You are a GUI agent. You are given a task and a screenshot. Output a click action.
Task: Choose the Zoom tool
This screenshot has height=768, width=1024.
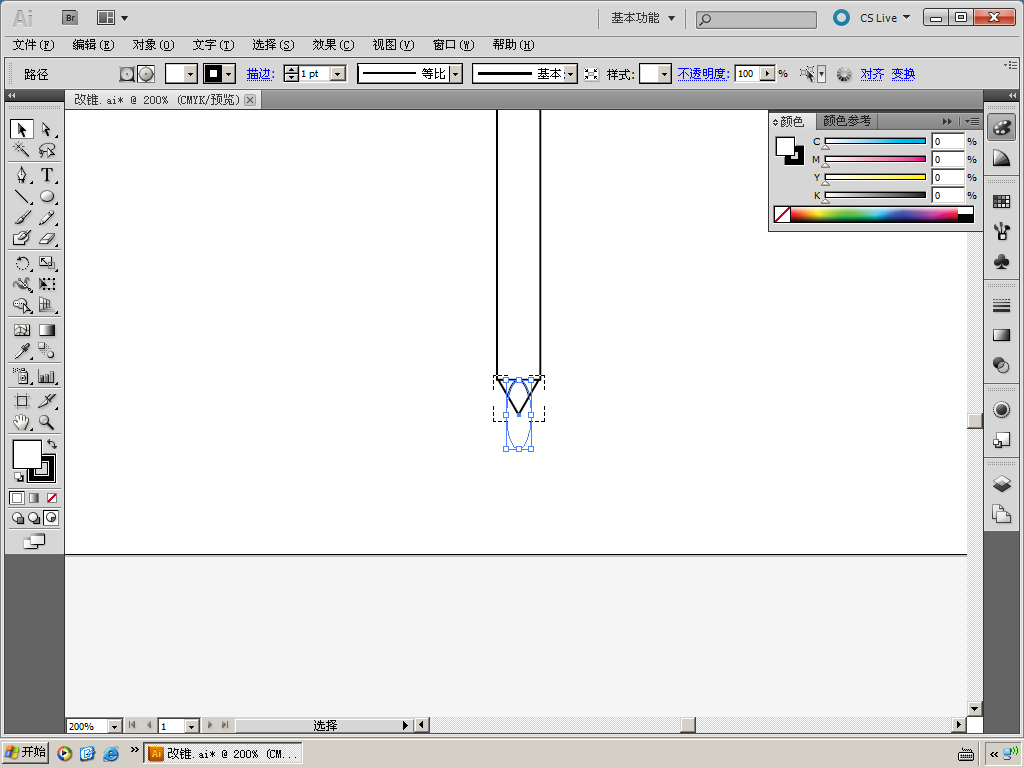pyautogui.click(x=46, y=422)
